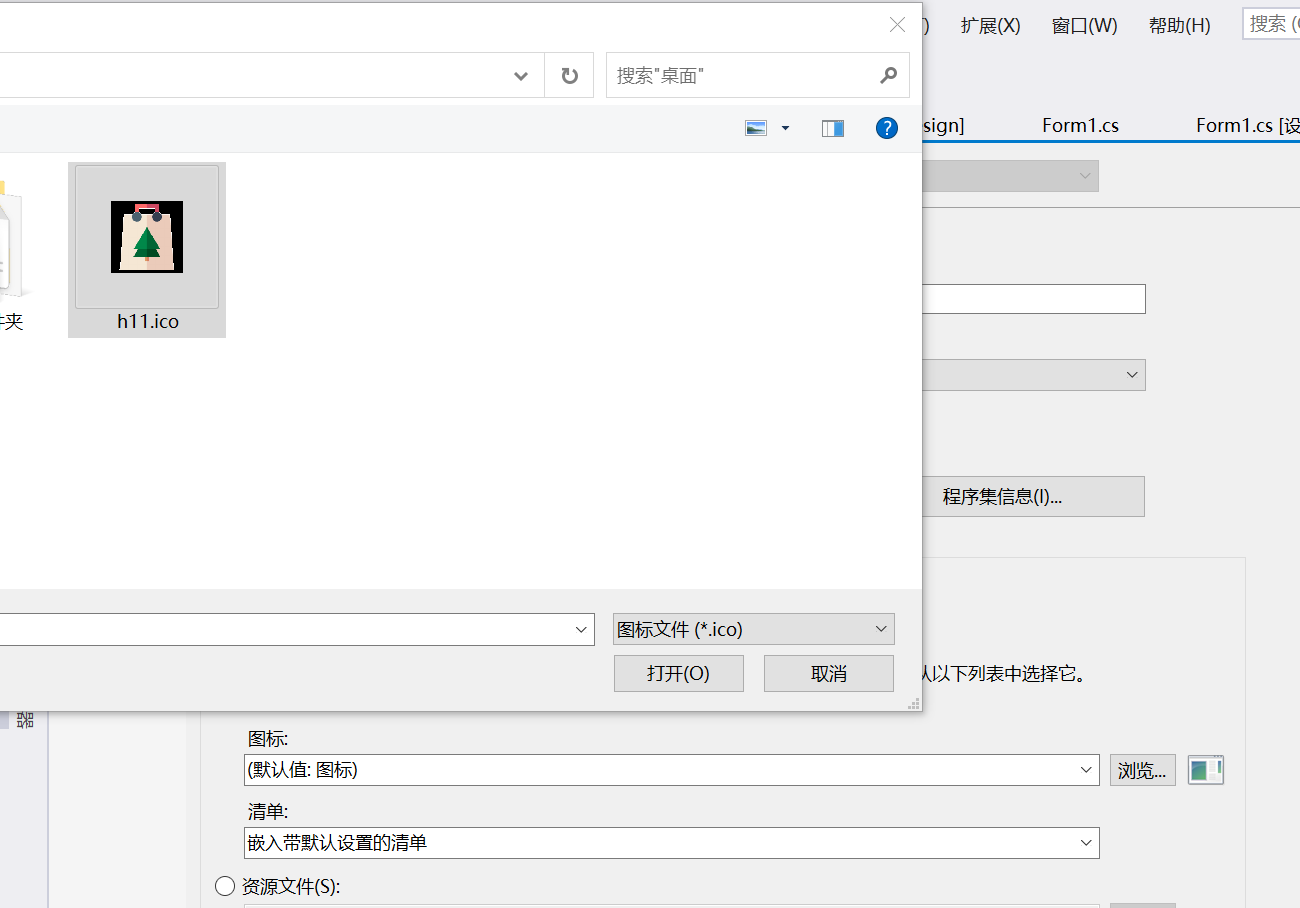
Task: Toggle the preview pane icon
Action: 833,128
